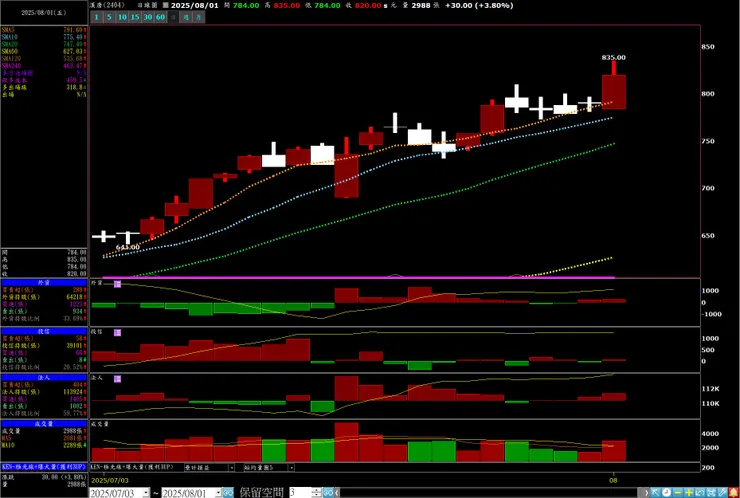Click the 08 month marker on the time axis

coord(614,480)
